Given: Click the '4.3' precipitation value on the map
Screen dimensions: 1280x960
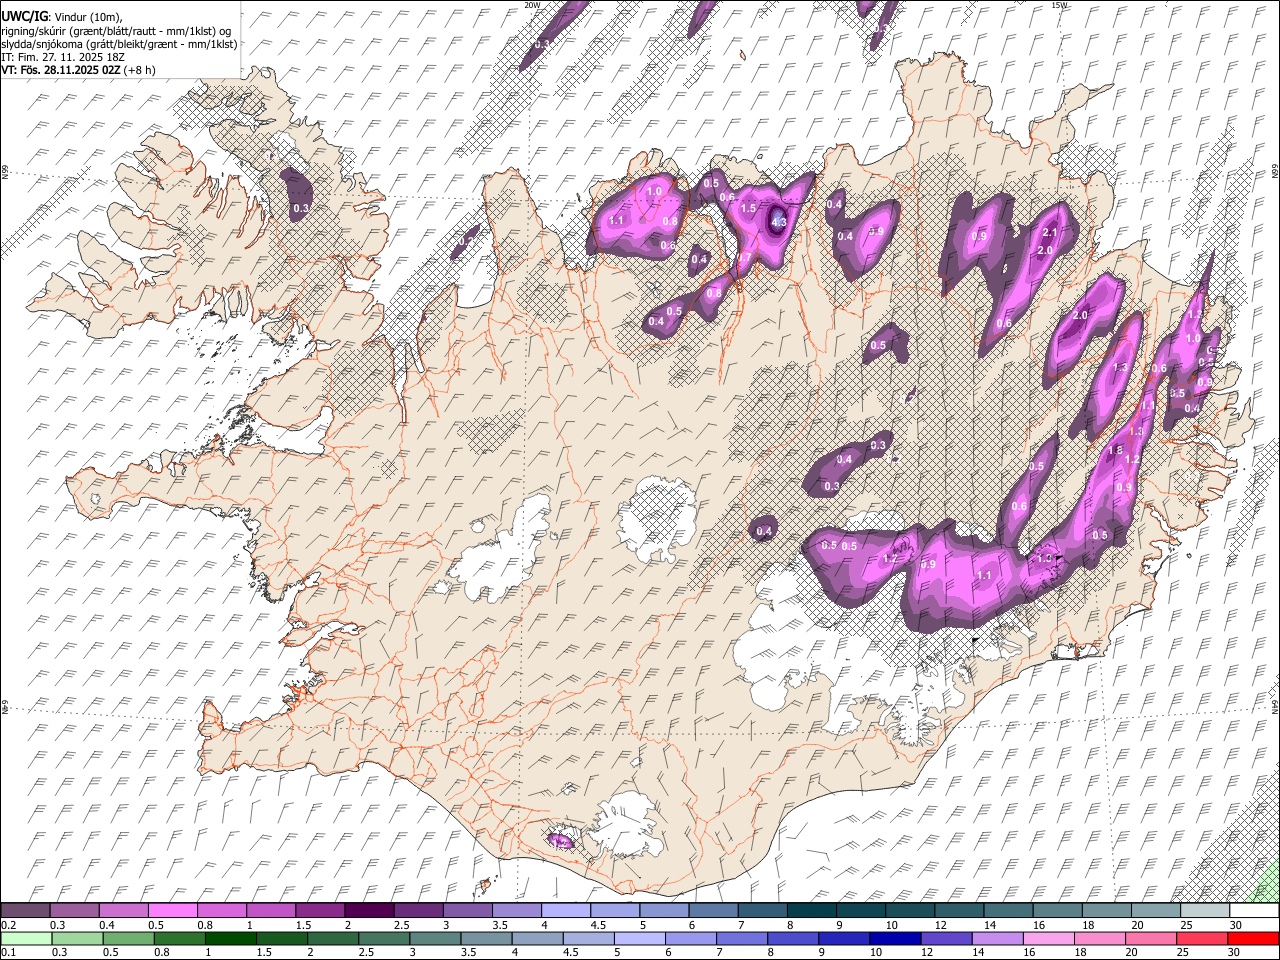Looking at the screenshot, I should (780, 222).
